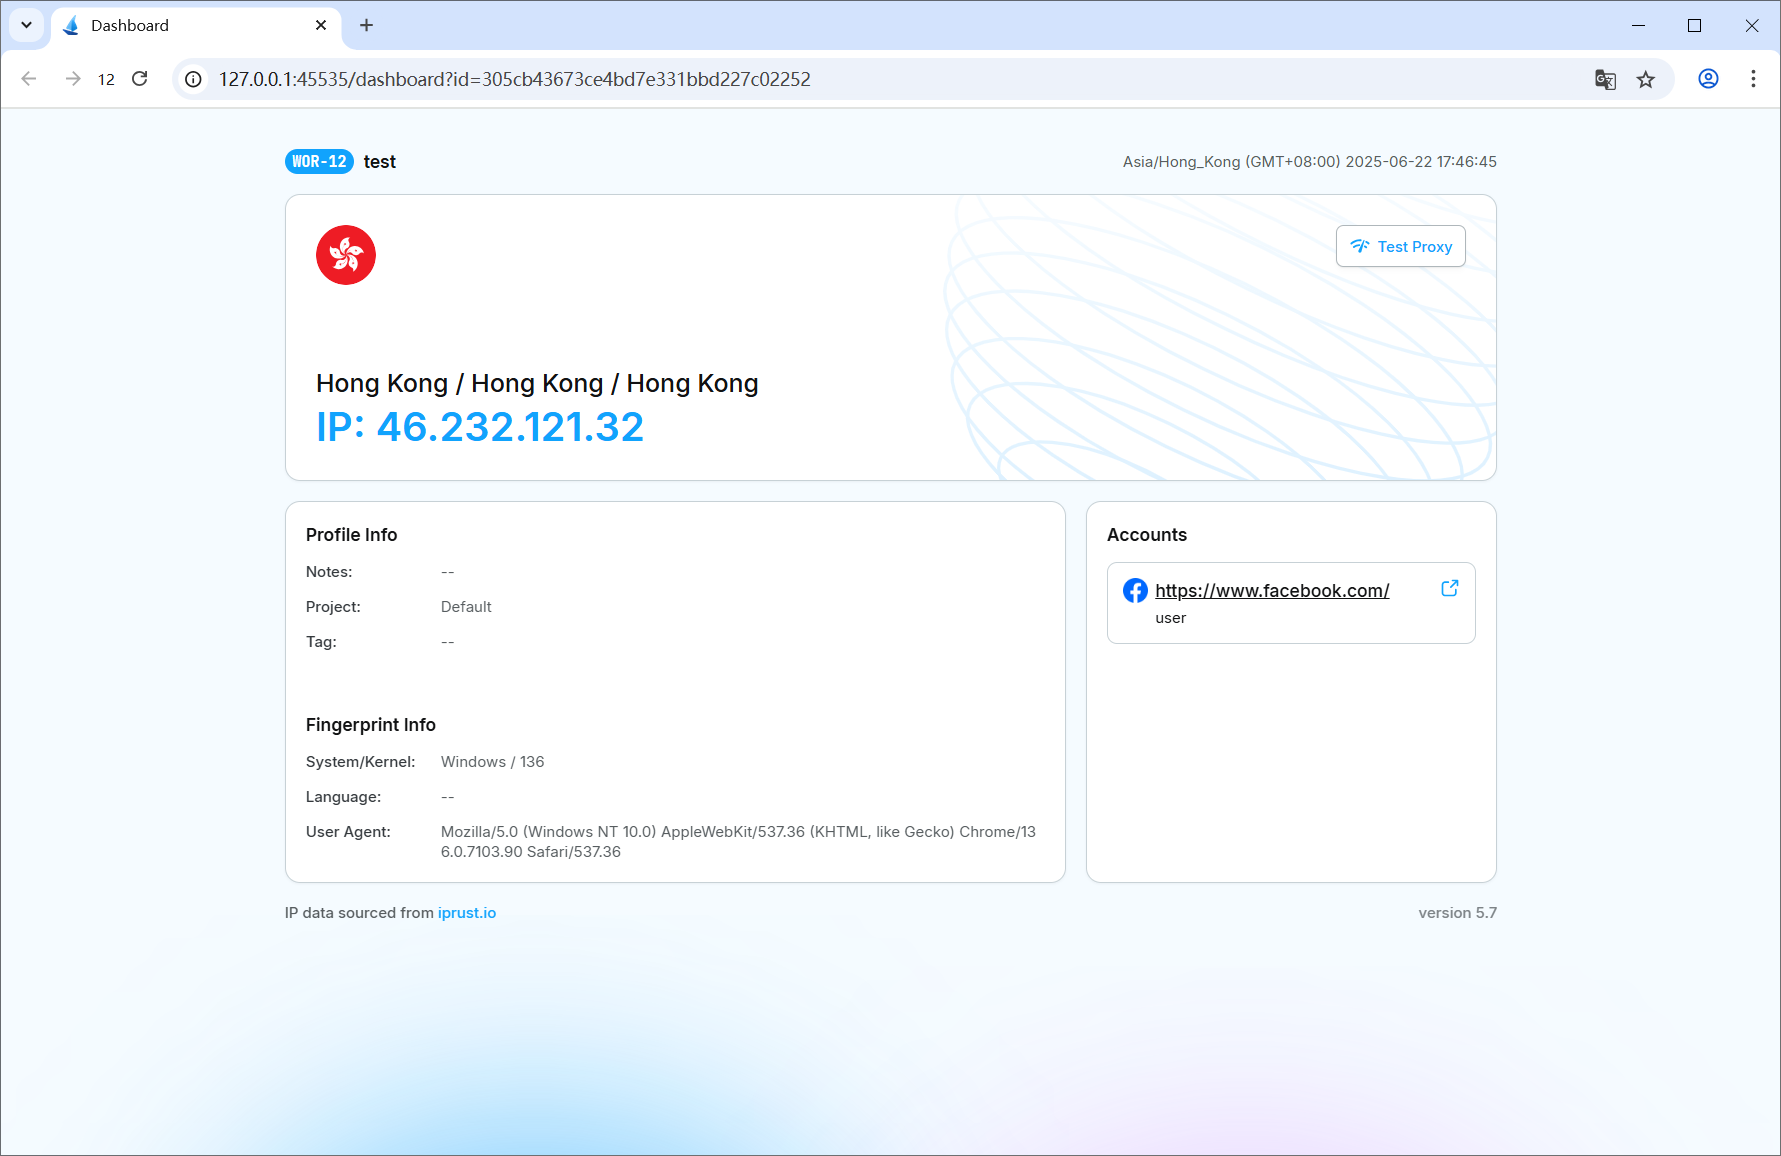Expand the tab search dropdown arrow

26,25
